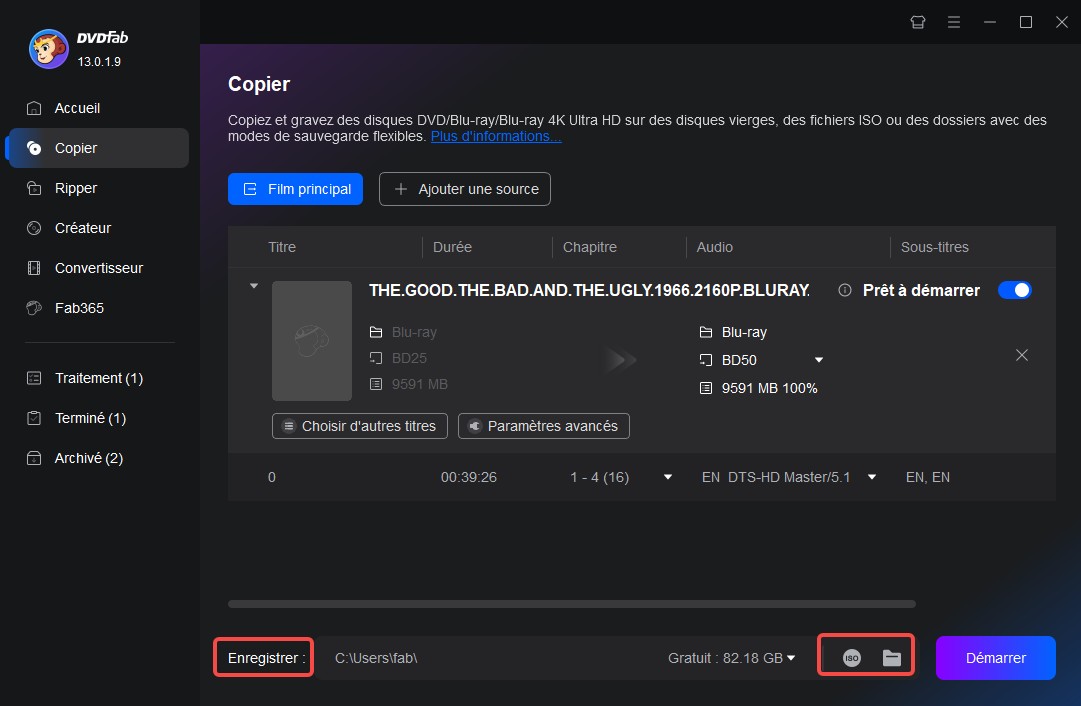Screen dimensions: 1081x706
Task: Collapse the title row with triangle expander
Action: 254,285
